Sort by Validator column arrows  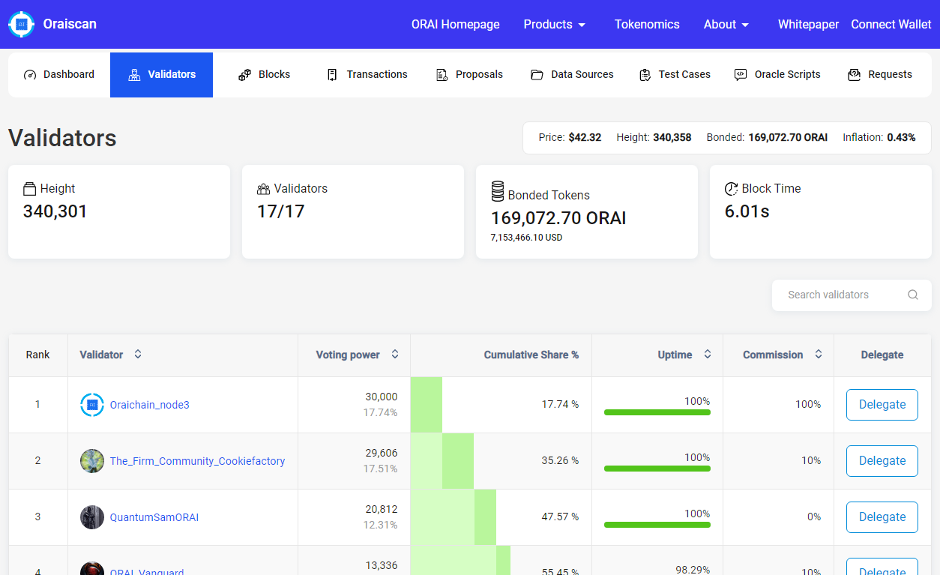pyautogui.click(x=138, y=355)
